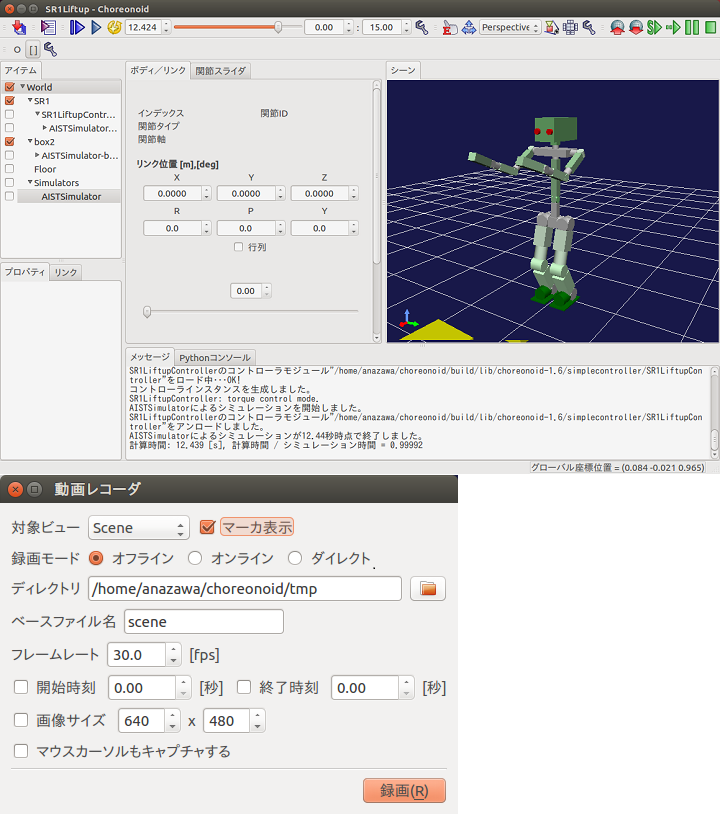
Task: Collapse the box2 tree item
Action: tap(30, 142)
